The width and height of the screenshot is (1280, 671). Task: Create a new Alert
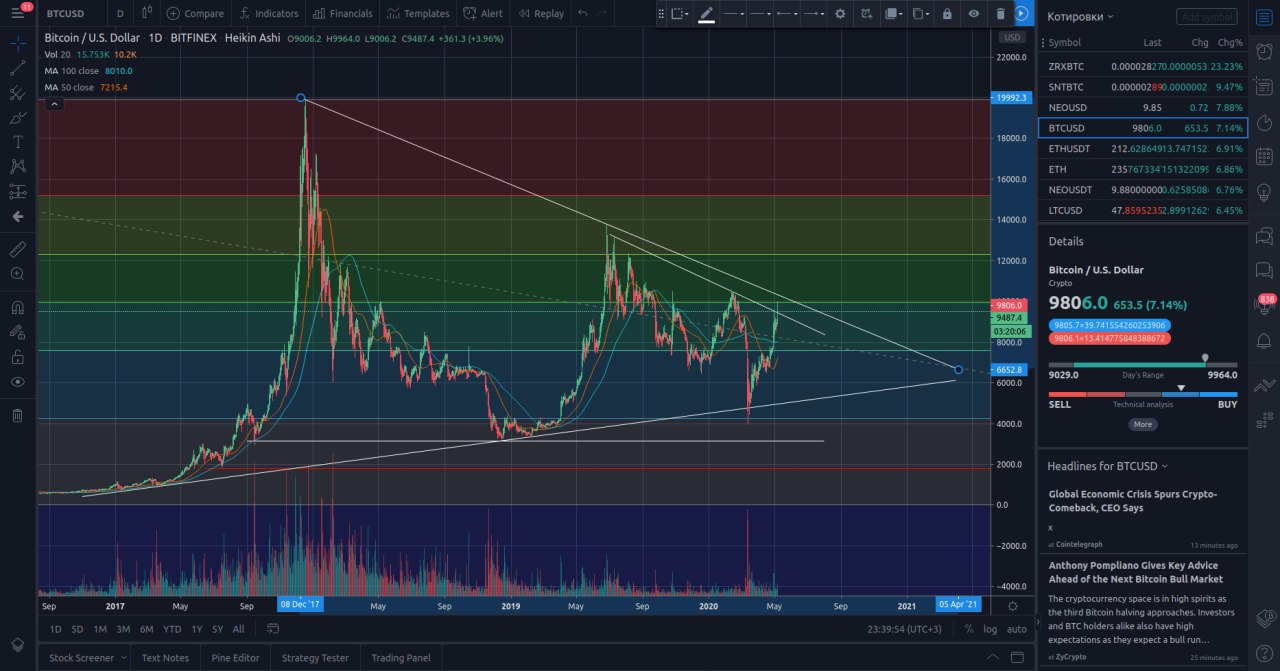[x=483, y=13]
